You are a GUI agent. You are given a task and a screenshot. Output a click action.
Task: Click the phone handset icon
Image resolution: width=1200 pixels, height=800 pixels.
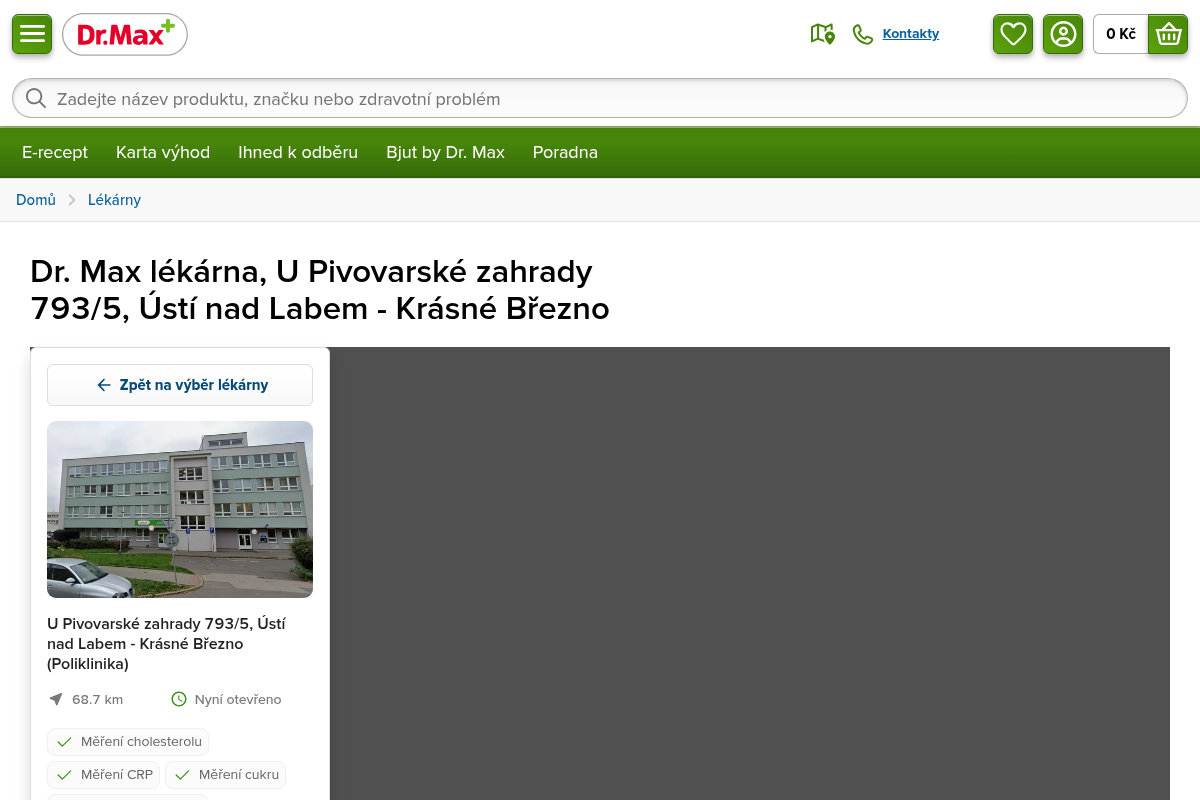click(862, 34)
